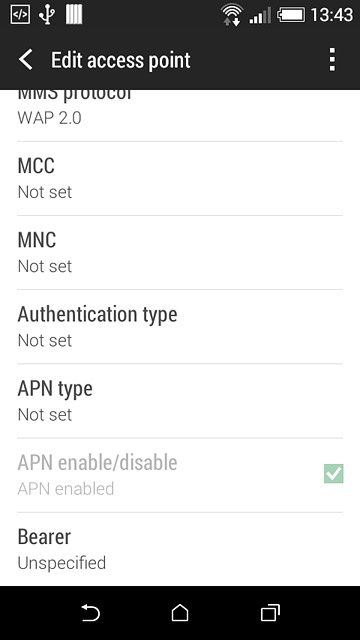The height and width of the screenshot is (640, 360).
Task: Select the Bearer option
Action: (180, 549)
